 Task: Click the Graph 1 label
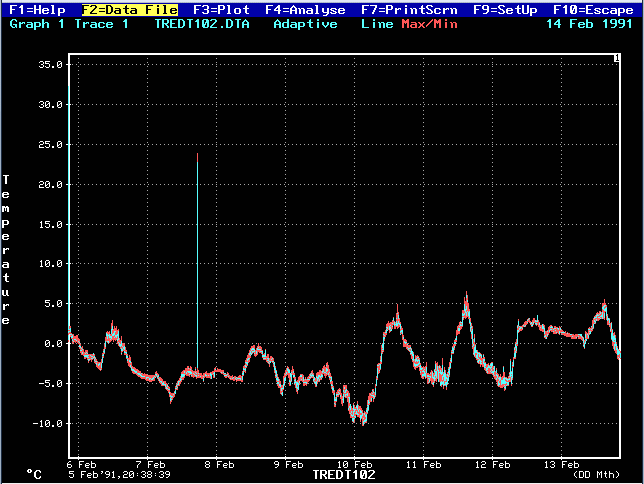click(36, 23)
